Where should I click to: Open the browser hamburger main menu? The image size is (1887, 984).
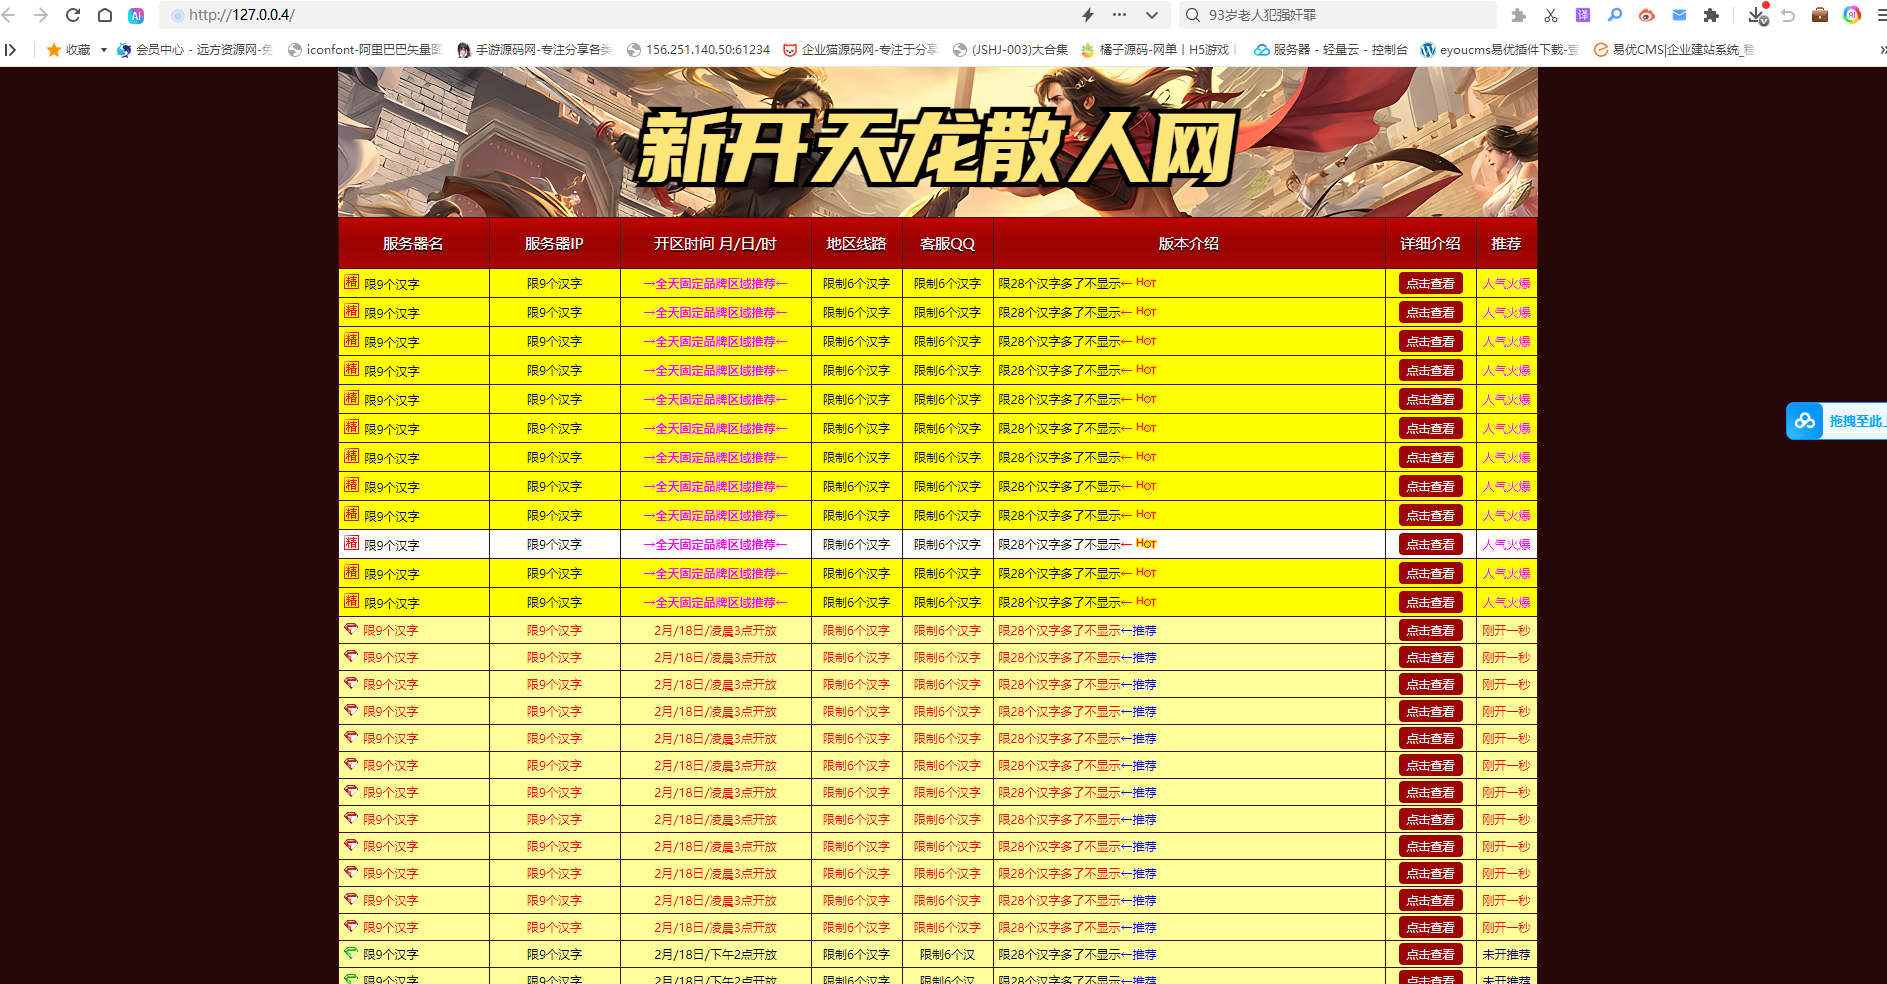pos(1881,15)
